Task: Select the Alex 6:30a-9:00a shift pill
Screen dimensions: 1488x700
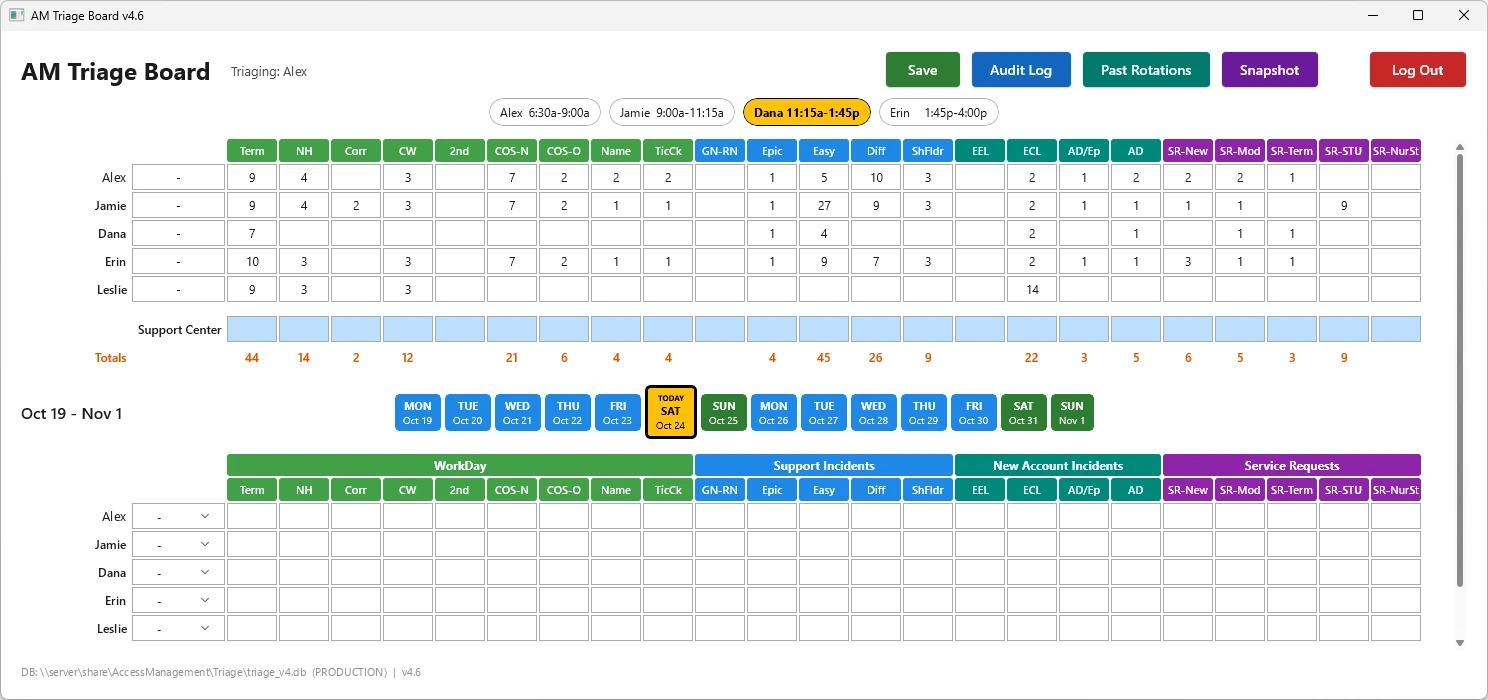Action: point(546,113)
